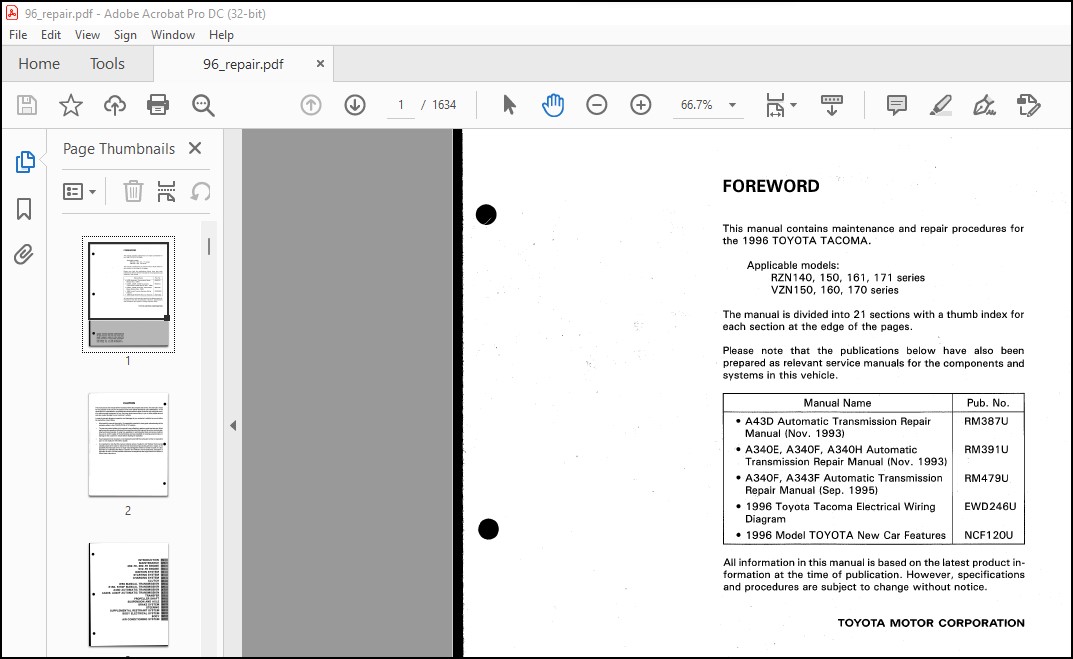Click publication number EWD246U
The width and height of the screenshot is (1073, 659).
pyautogui.click(x=990, y=506)
